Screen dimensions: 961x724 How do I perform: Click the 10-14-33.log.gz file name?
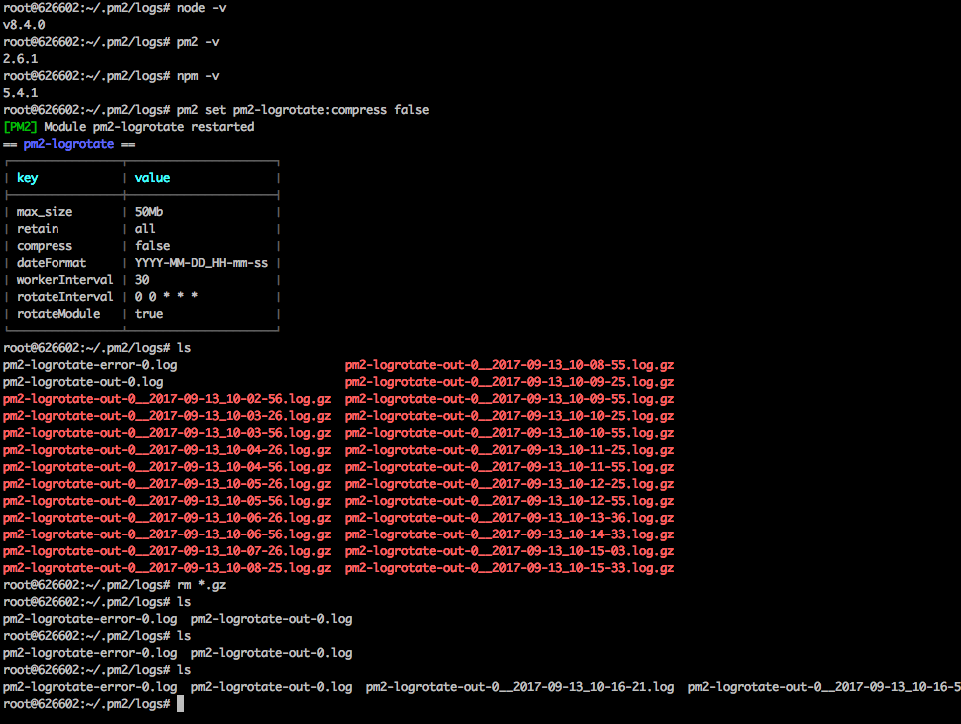tap(509, 535)
